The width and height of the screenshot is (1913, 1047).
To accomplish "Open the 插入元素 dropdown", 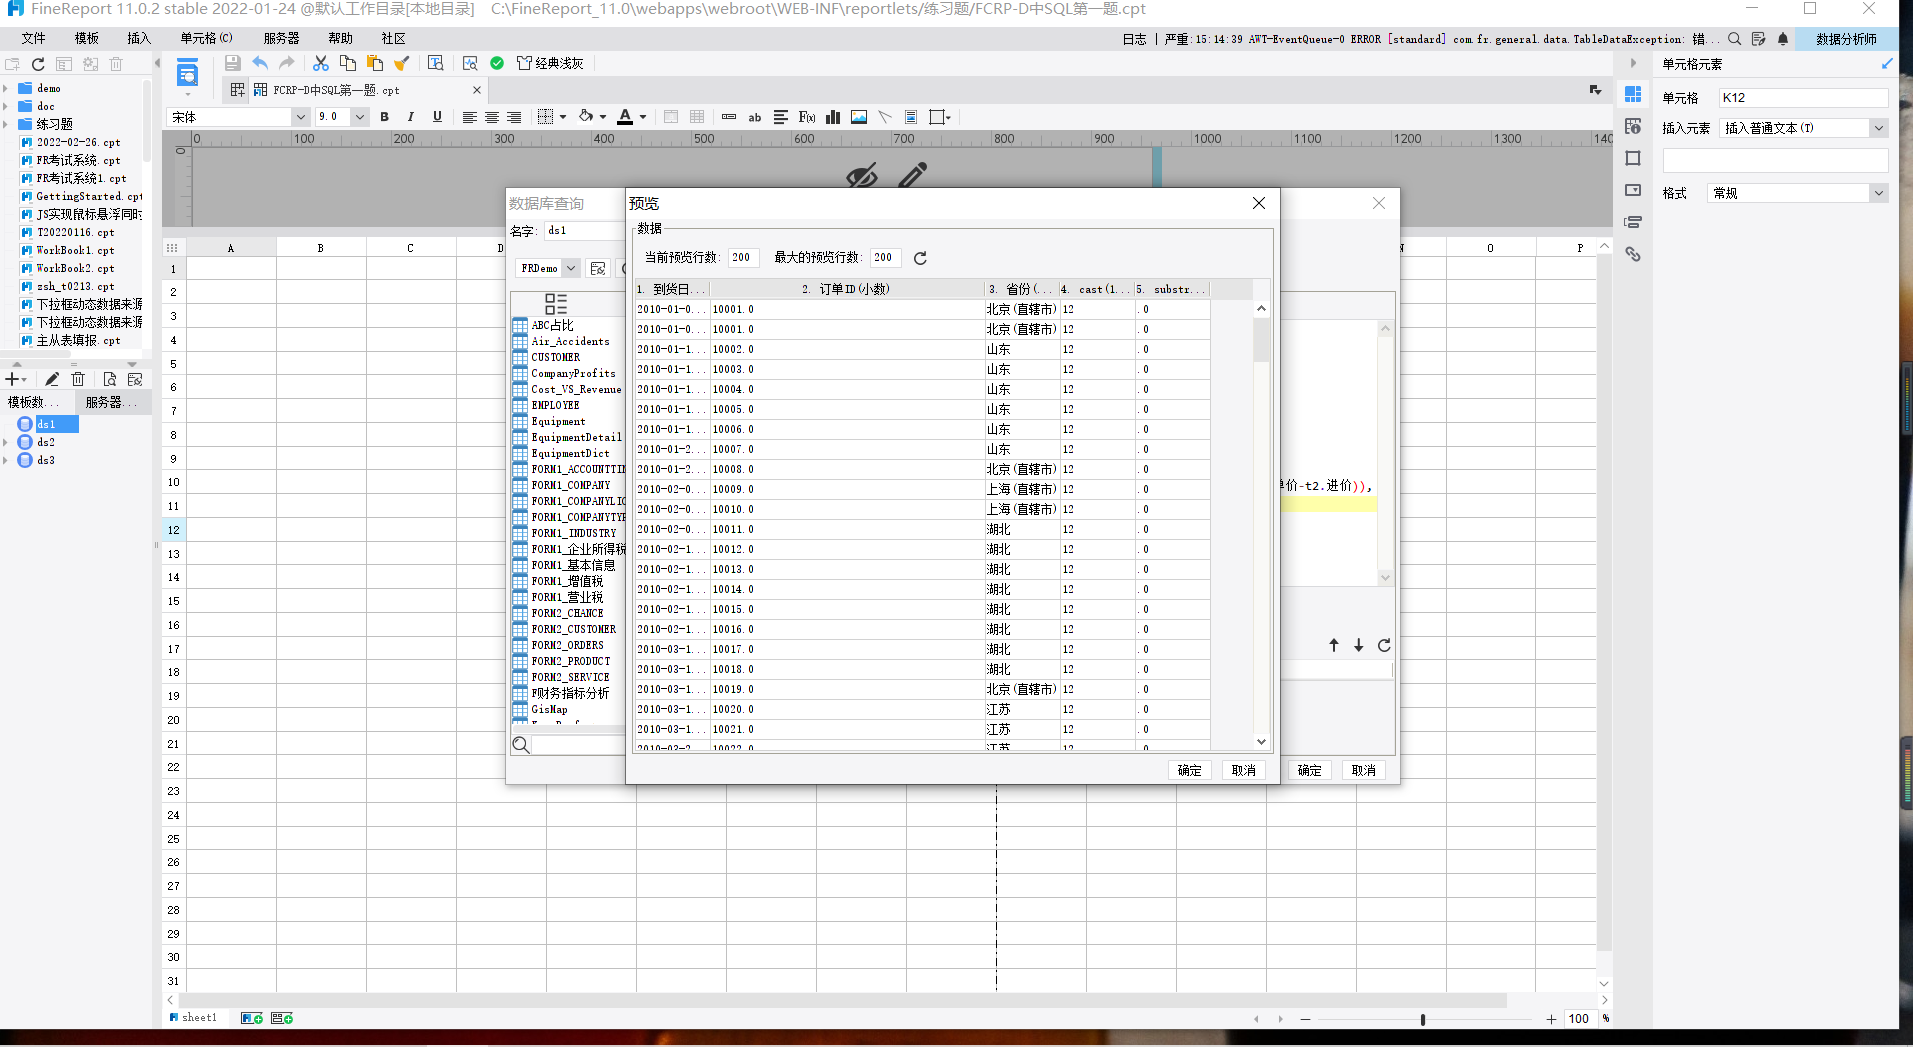I will (1879, 128).
